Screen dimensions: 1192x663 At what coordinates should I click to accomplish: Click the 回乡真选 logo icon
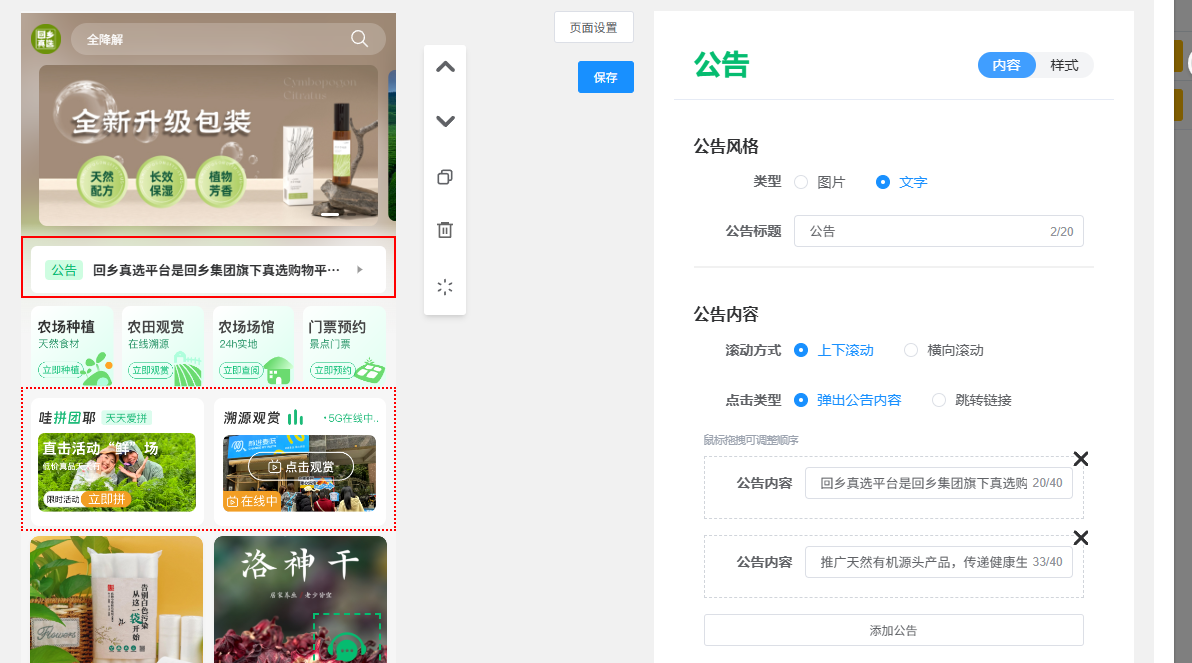pos(46,39)
